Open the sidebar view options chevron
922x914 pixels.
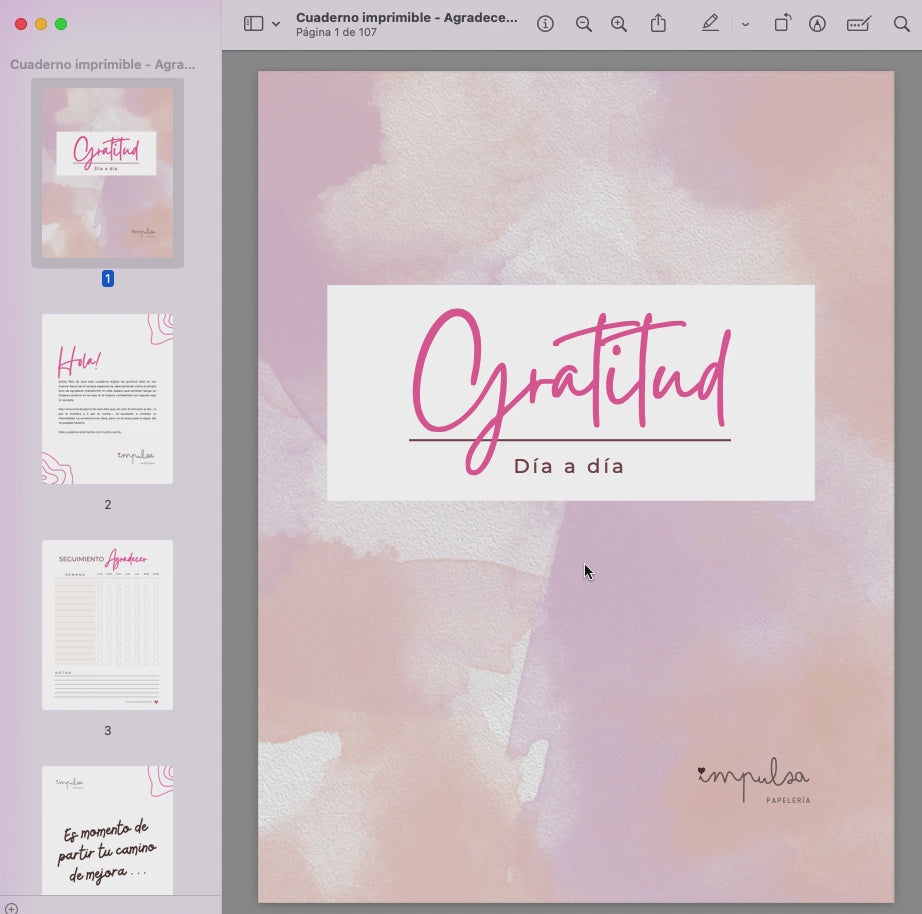[x=276, y=24]
